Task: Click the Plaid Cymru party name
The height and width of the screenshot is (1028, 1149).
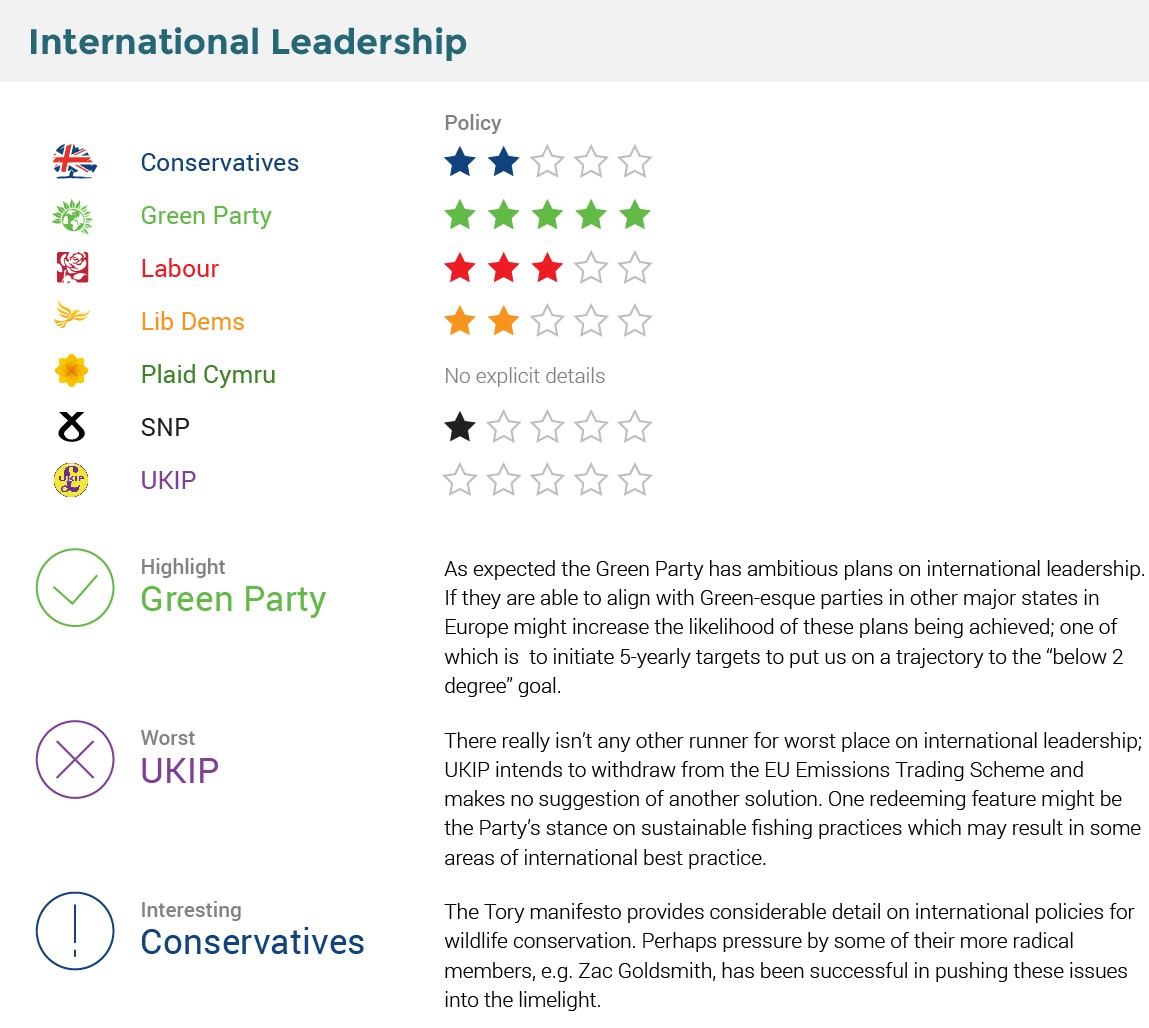Action: point(207,375)
